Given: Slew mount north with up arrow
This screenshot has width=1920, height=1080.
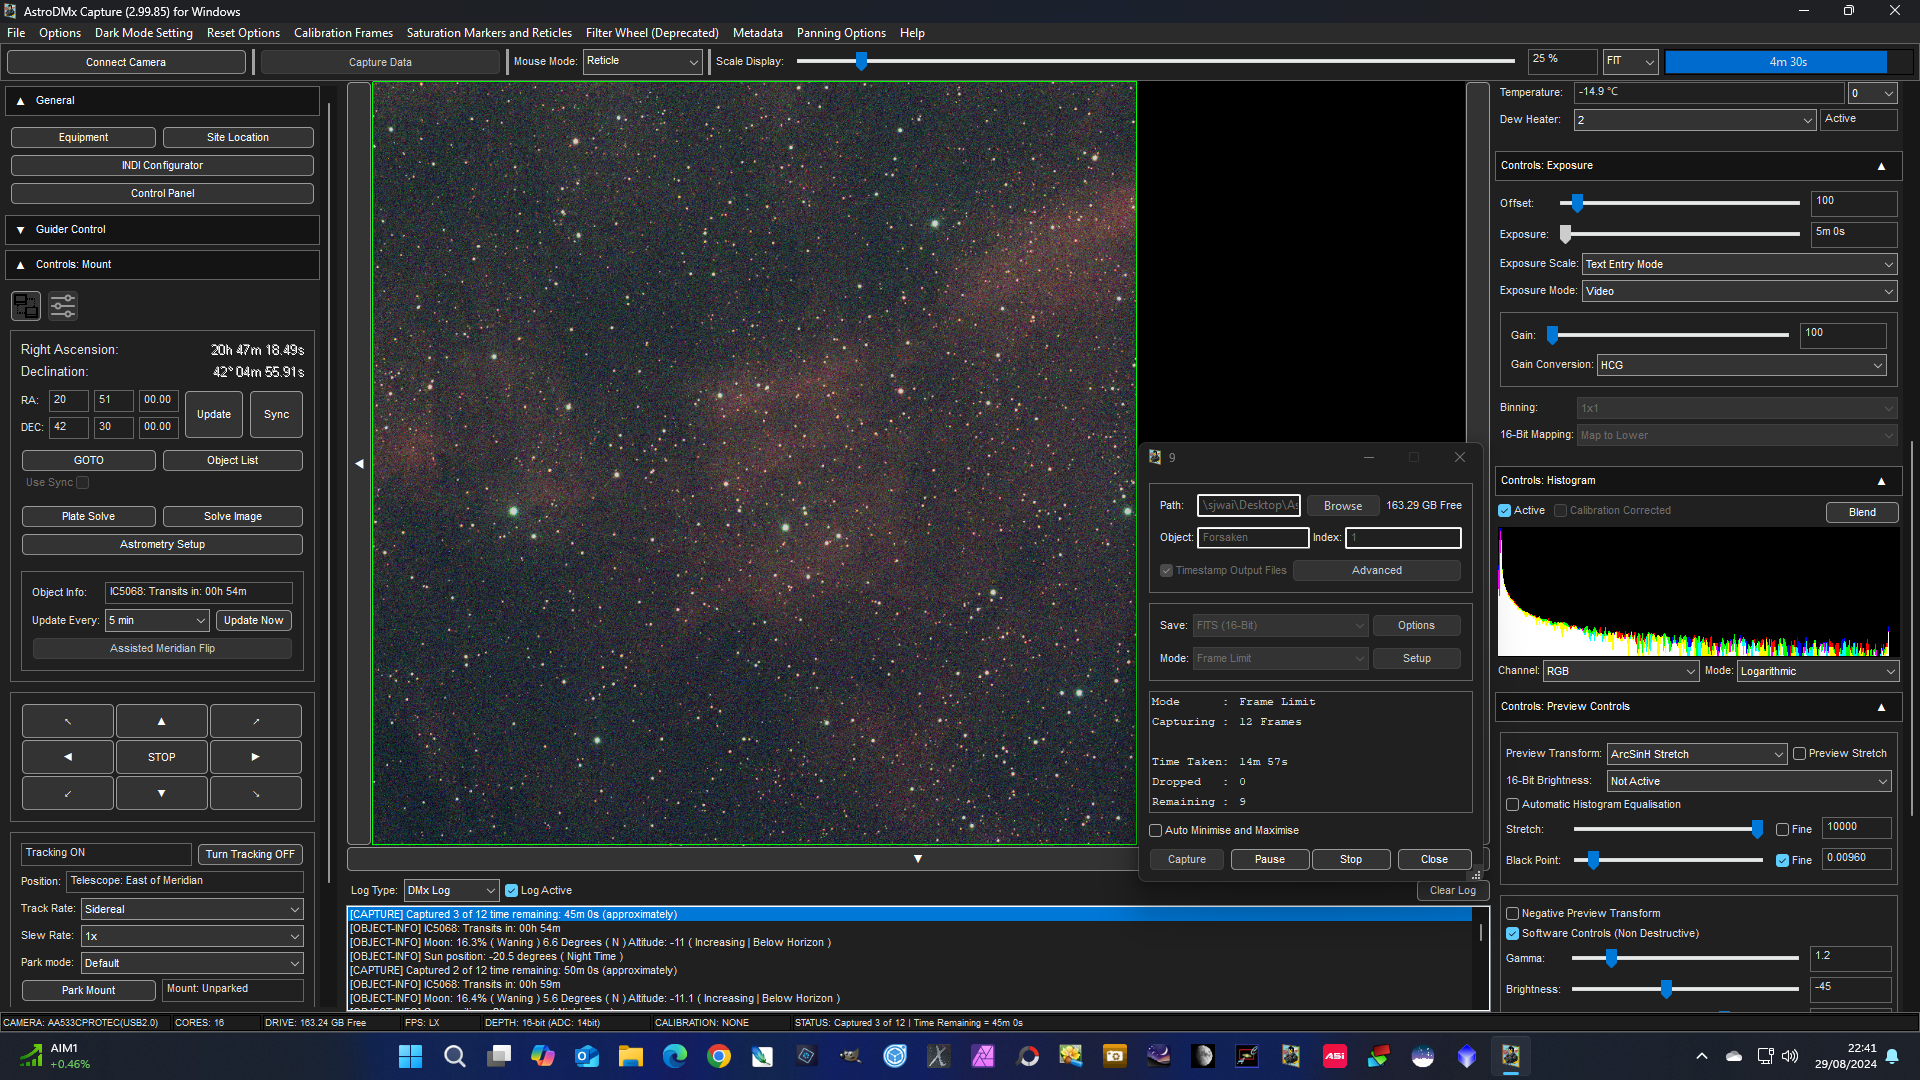Looking at the screenshot, I should pyautogui.click(x=161, y=721).
